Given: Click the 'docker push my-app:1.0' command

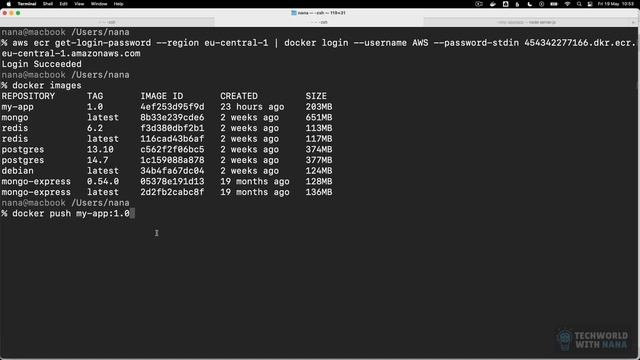Looking at the screenshot, I should pyautogui.click(x=71, y=213).
